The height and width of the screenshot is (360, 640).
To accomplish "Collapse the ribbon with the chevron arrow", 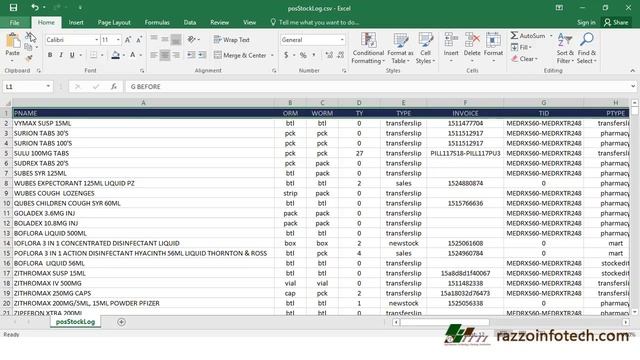I will 632,71.
